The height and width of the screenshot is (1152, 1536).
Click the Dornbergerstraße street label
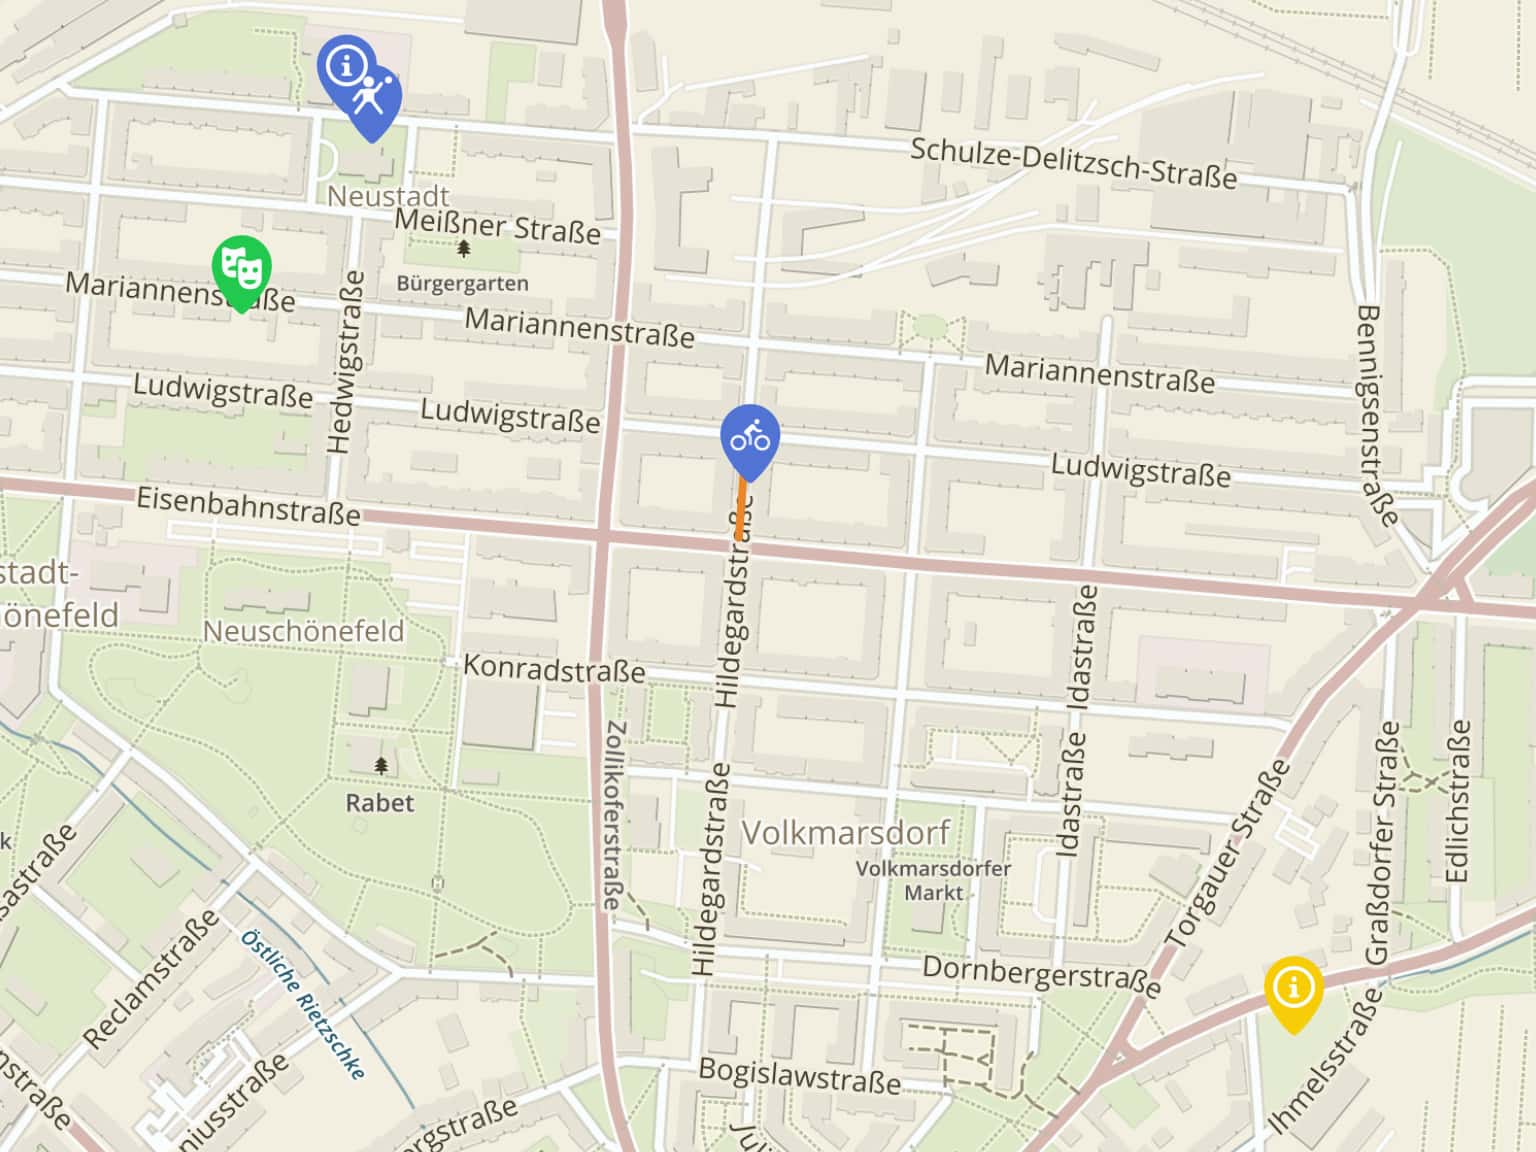1041,974
